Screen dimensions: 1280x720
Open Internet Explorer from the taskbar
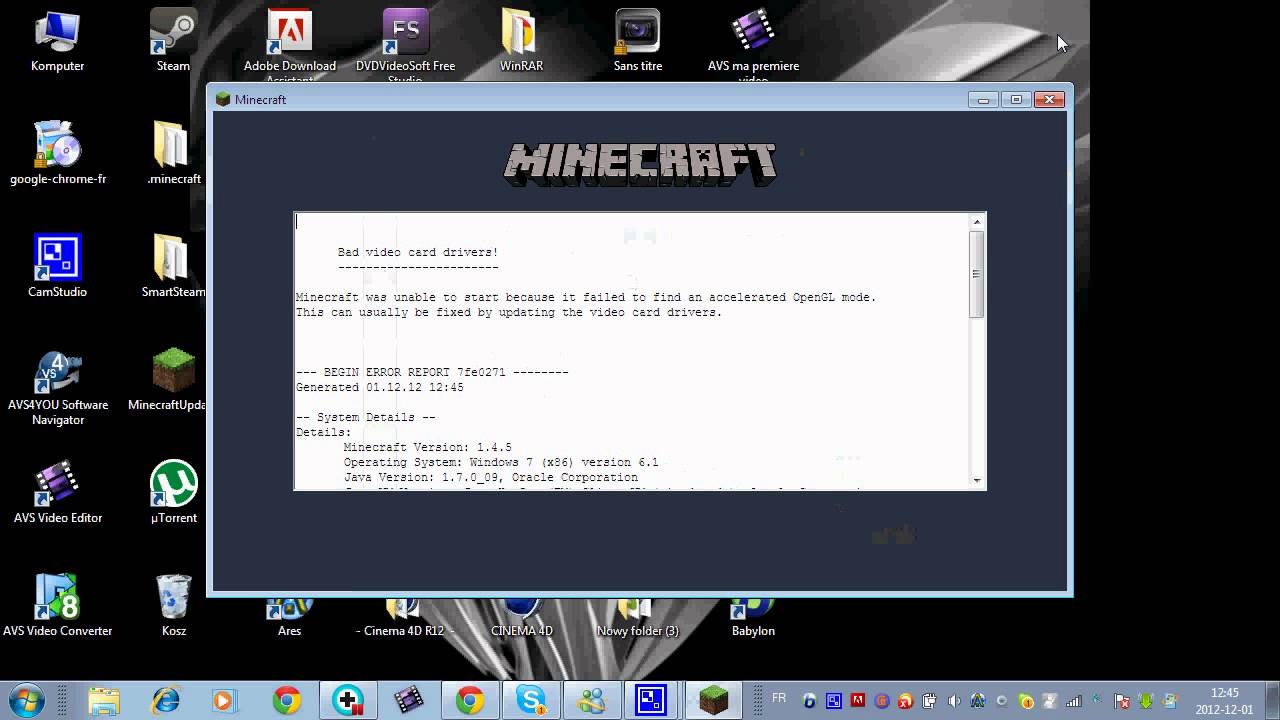[165, 700]
